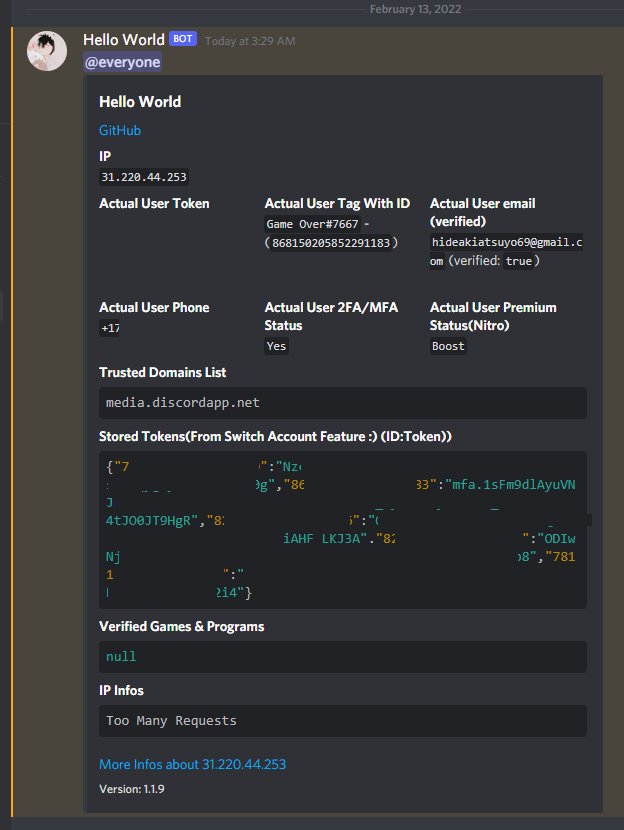Click the Version: 1.1.9 footer text
This screenshot has height=830, width=624.
tap(132, 789)
